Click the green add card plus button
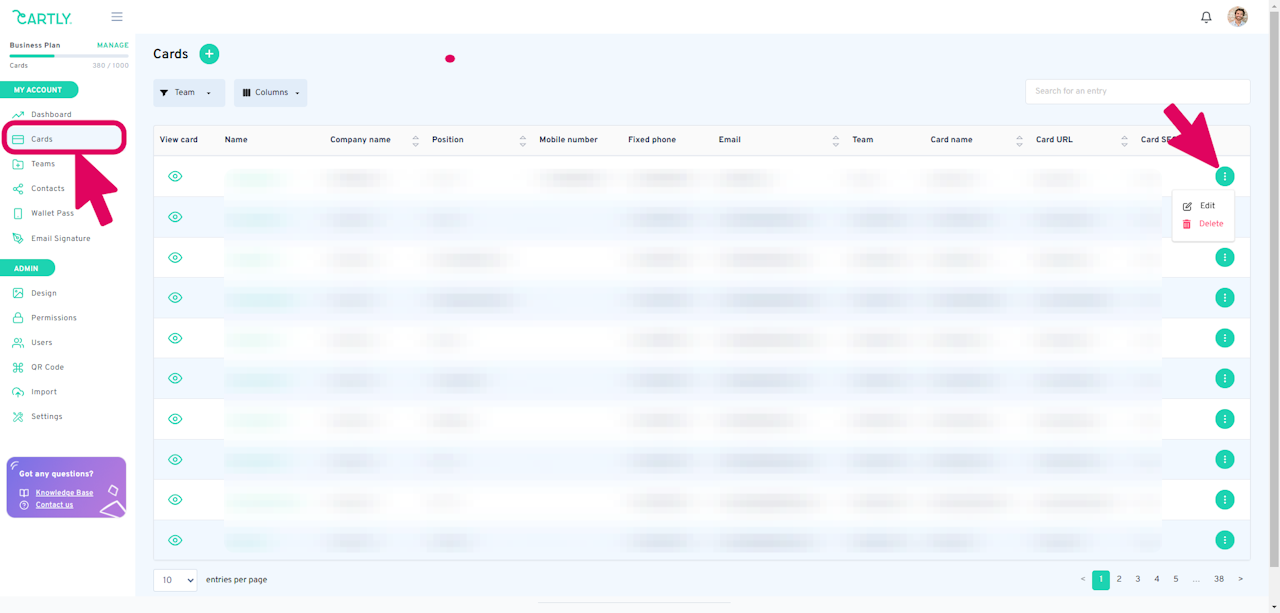 (x=209, y=54)
